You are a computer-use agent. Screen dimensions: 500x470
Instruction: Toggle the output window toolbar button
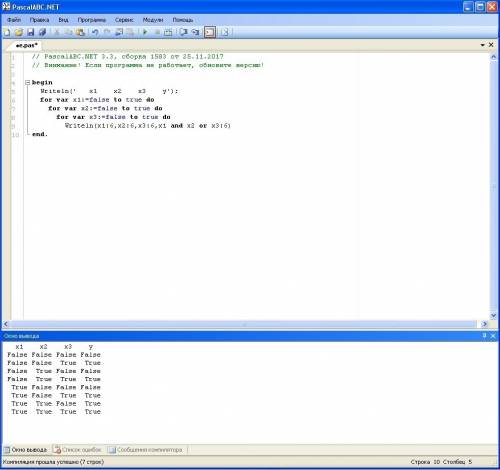(x=210, y=32)
